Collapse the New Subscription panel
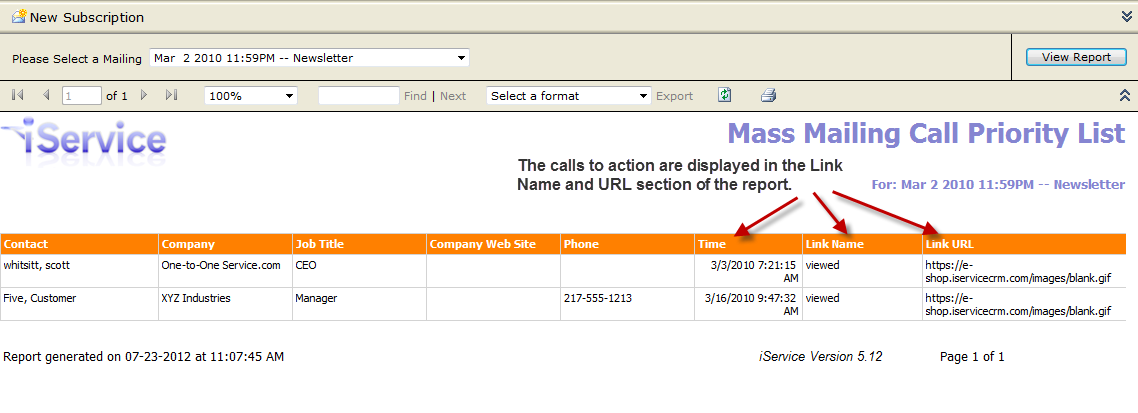The width and height of the screenshot is (1138, 413). (1126, 17)
